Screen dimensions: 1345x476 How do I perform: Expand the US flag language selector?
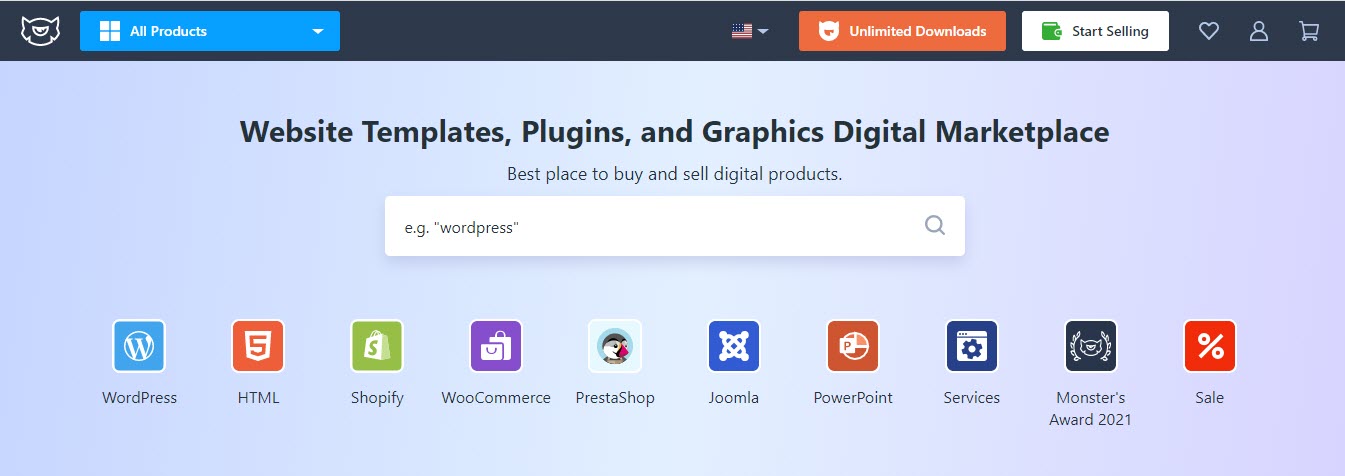coord(749,31)
